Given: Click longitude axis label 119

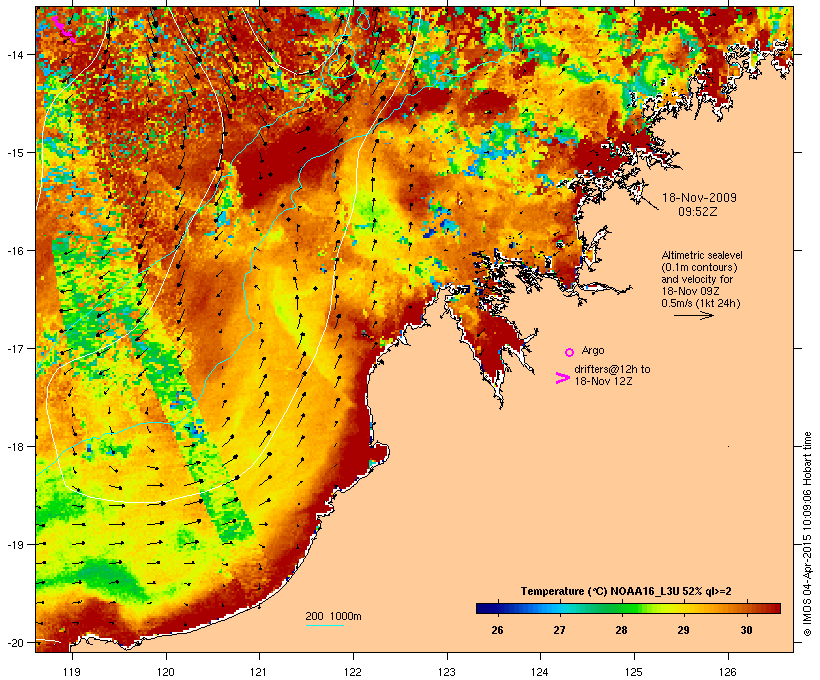Looking at the screenshot, I should tap(72, 672).
